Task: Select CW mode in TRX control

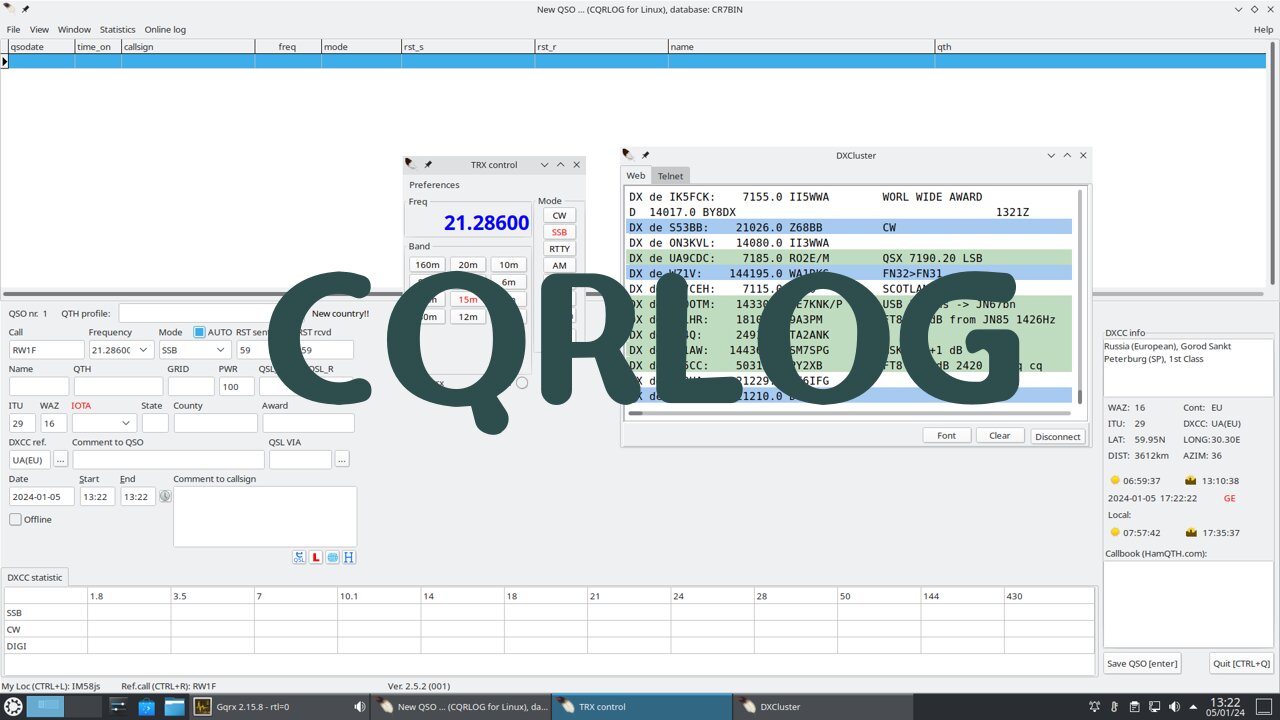Action: (559, 215)
